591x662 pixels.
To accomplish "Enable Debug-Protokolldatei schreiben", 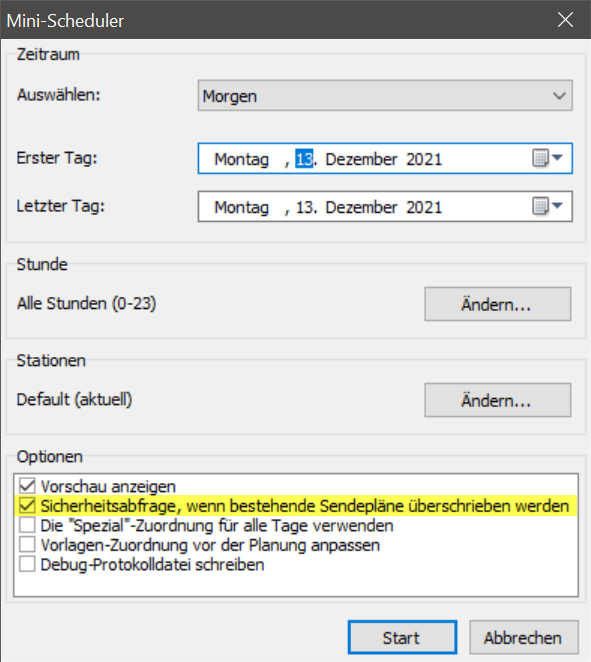I will pos(27,564).
